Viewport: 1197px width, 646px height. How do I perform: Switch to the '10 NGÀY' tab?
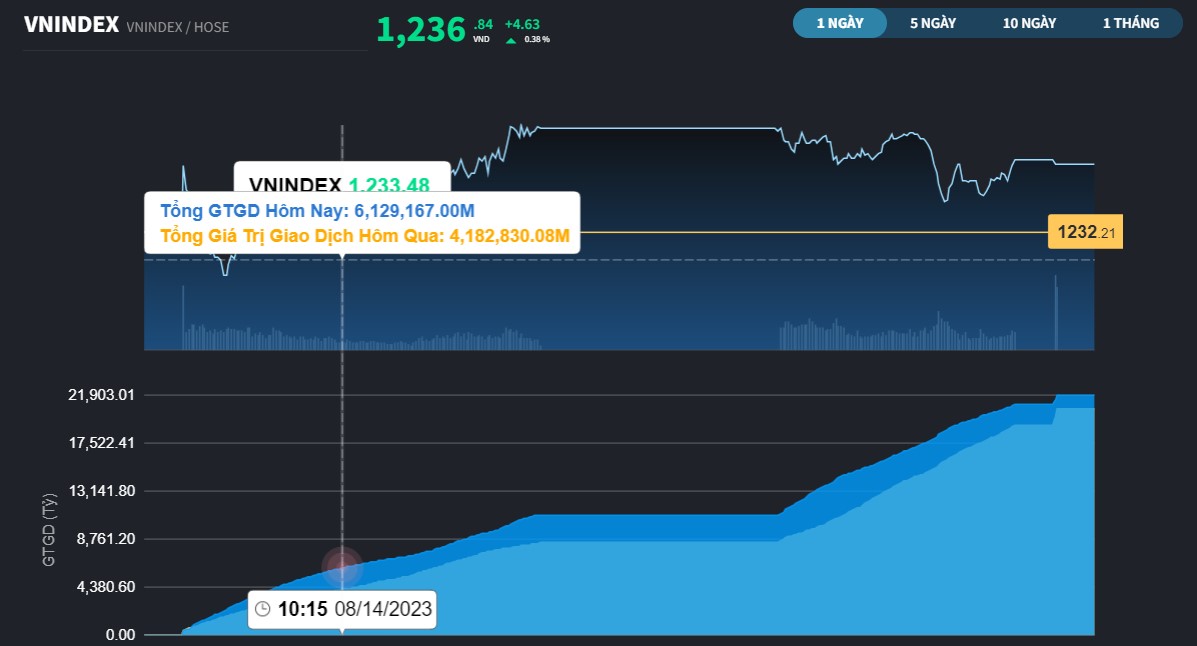pos(1028,22)
